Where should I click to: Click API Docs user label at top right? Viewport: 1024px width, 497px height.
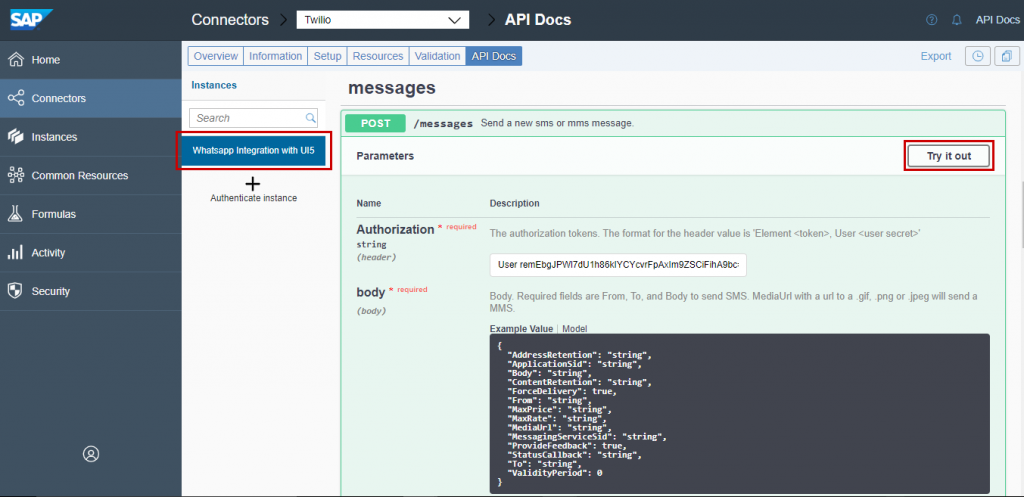click(x=997, y=20)
